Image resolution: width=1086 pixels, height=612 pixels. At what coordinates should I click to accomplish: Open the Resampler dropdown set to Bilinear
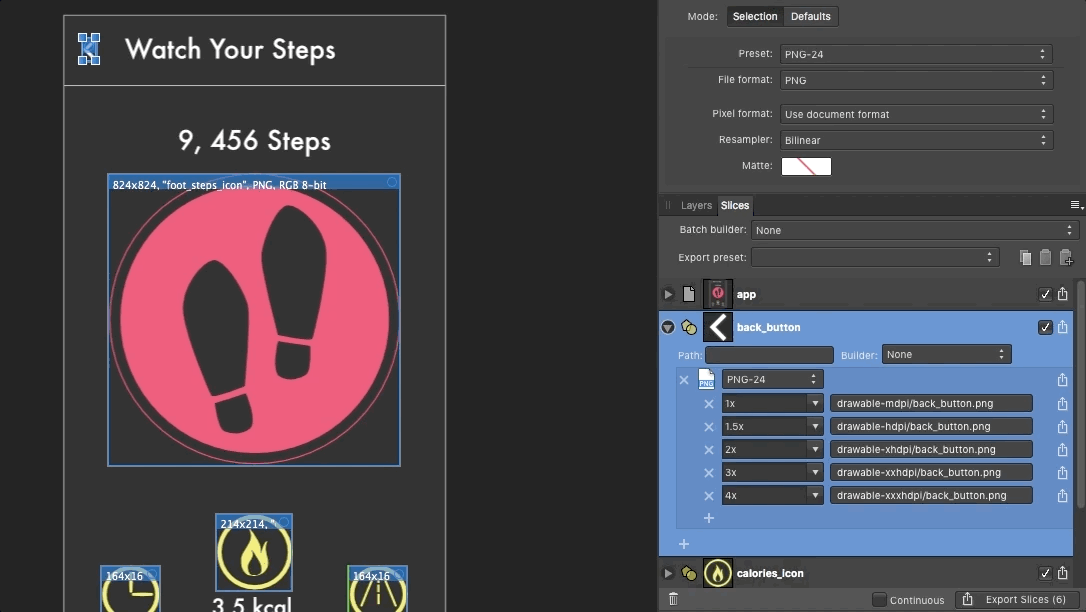coord(915,140)
